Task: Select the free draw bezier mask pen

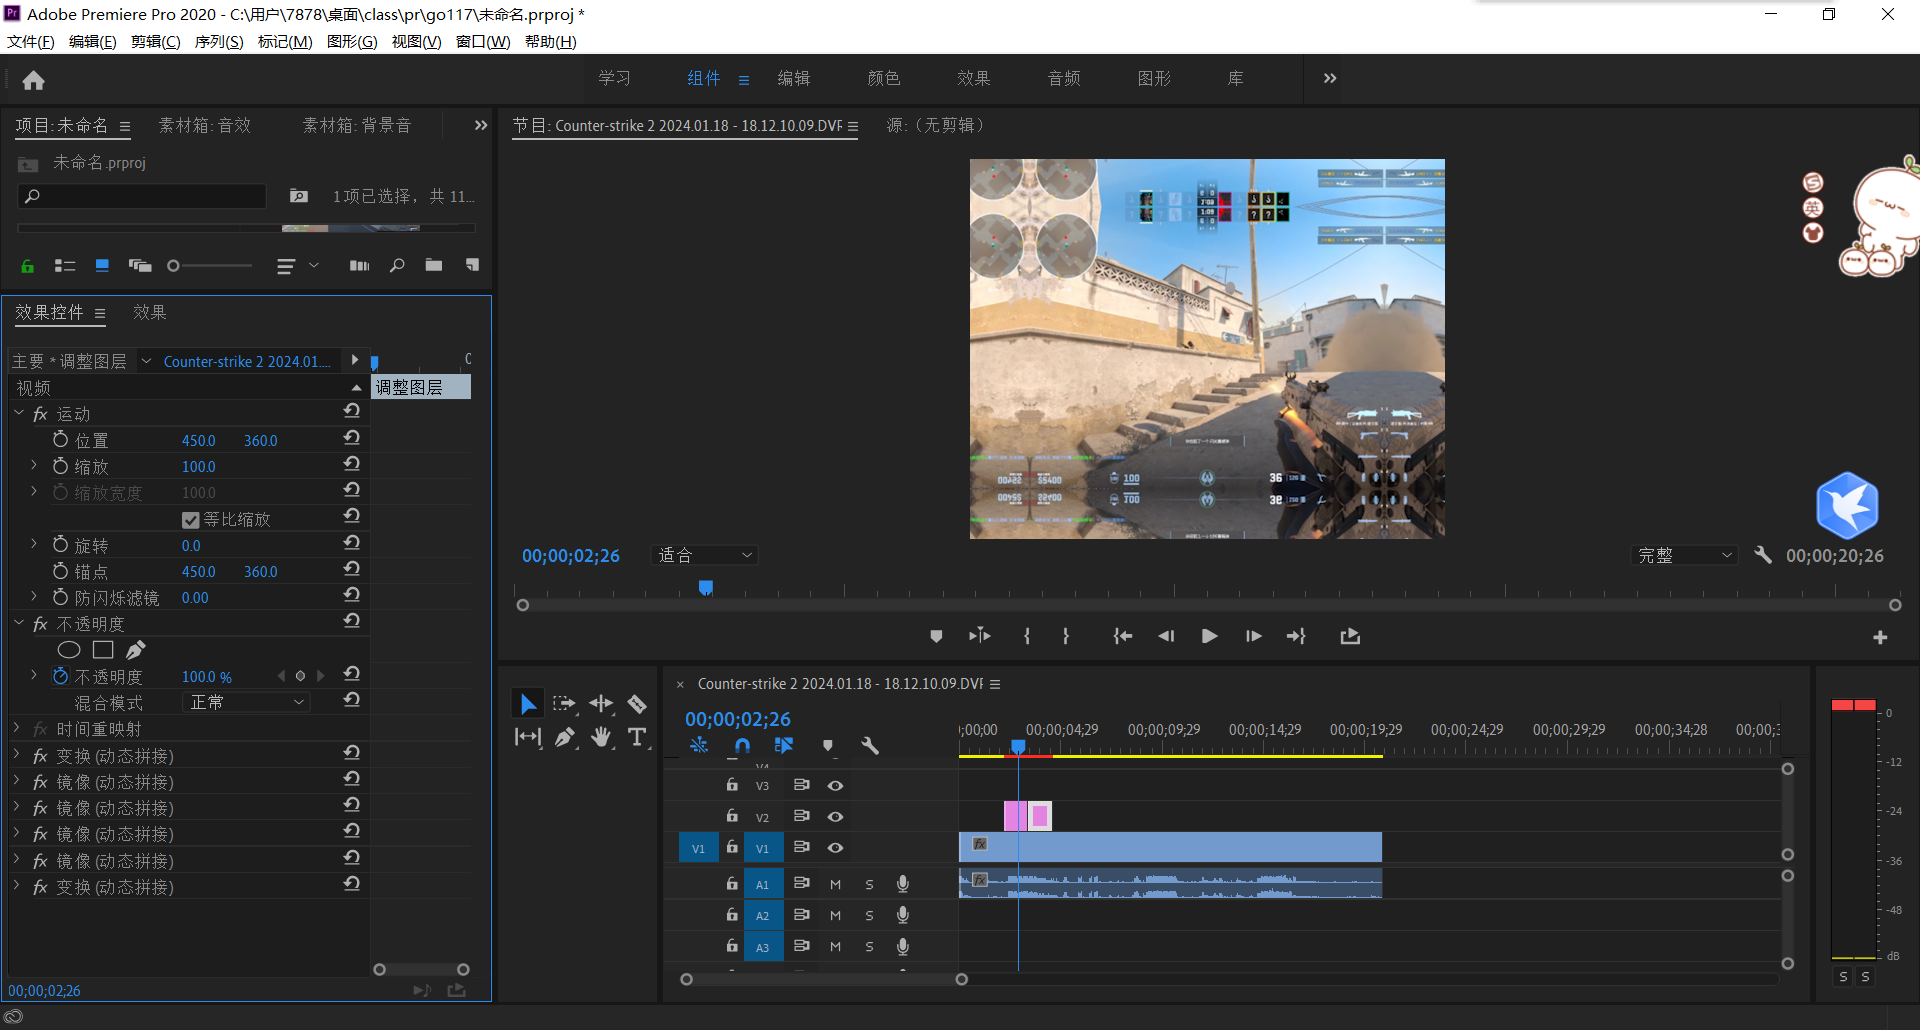Action: pyautogui.click(x=136, y=650)
